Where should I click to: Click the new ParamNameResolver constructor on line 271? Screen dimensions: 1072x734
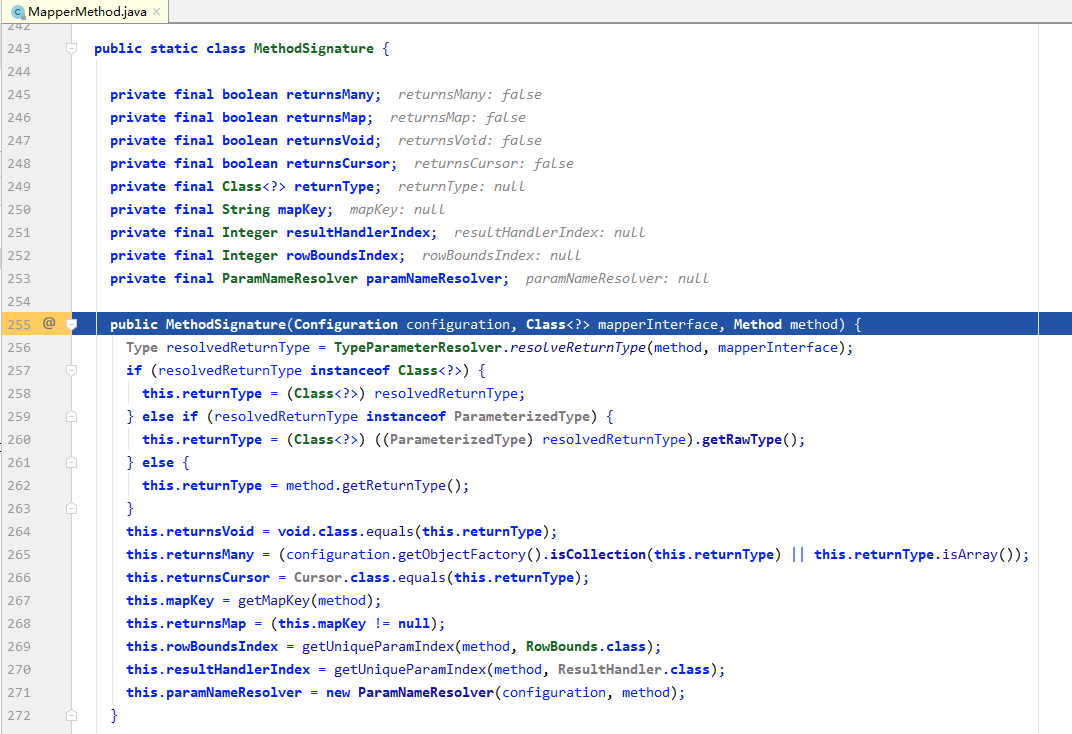pos(425,692)
